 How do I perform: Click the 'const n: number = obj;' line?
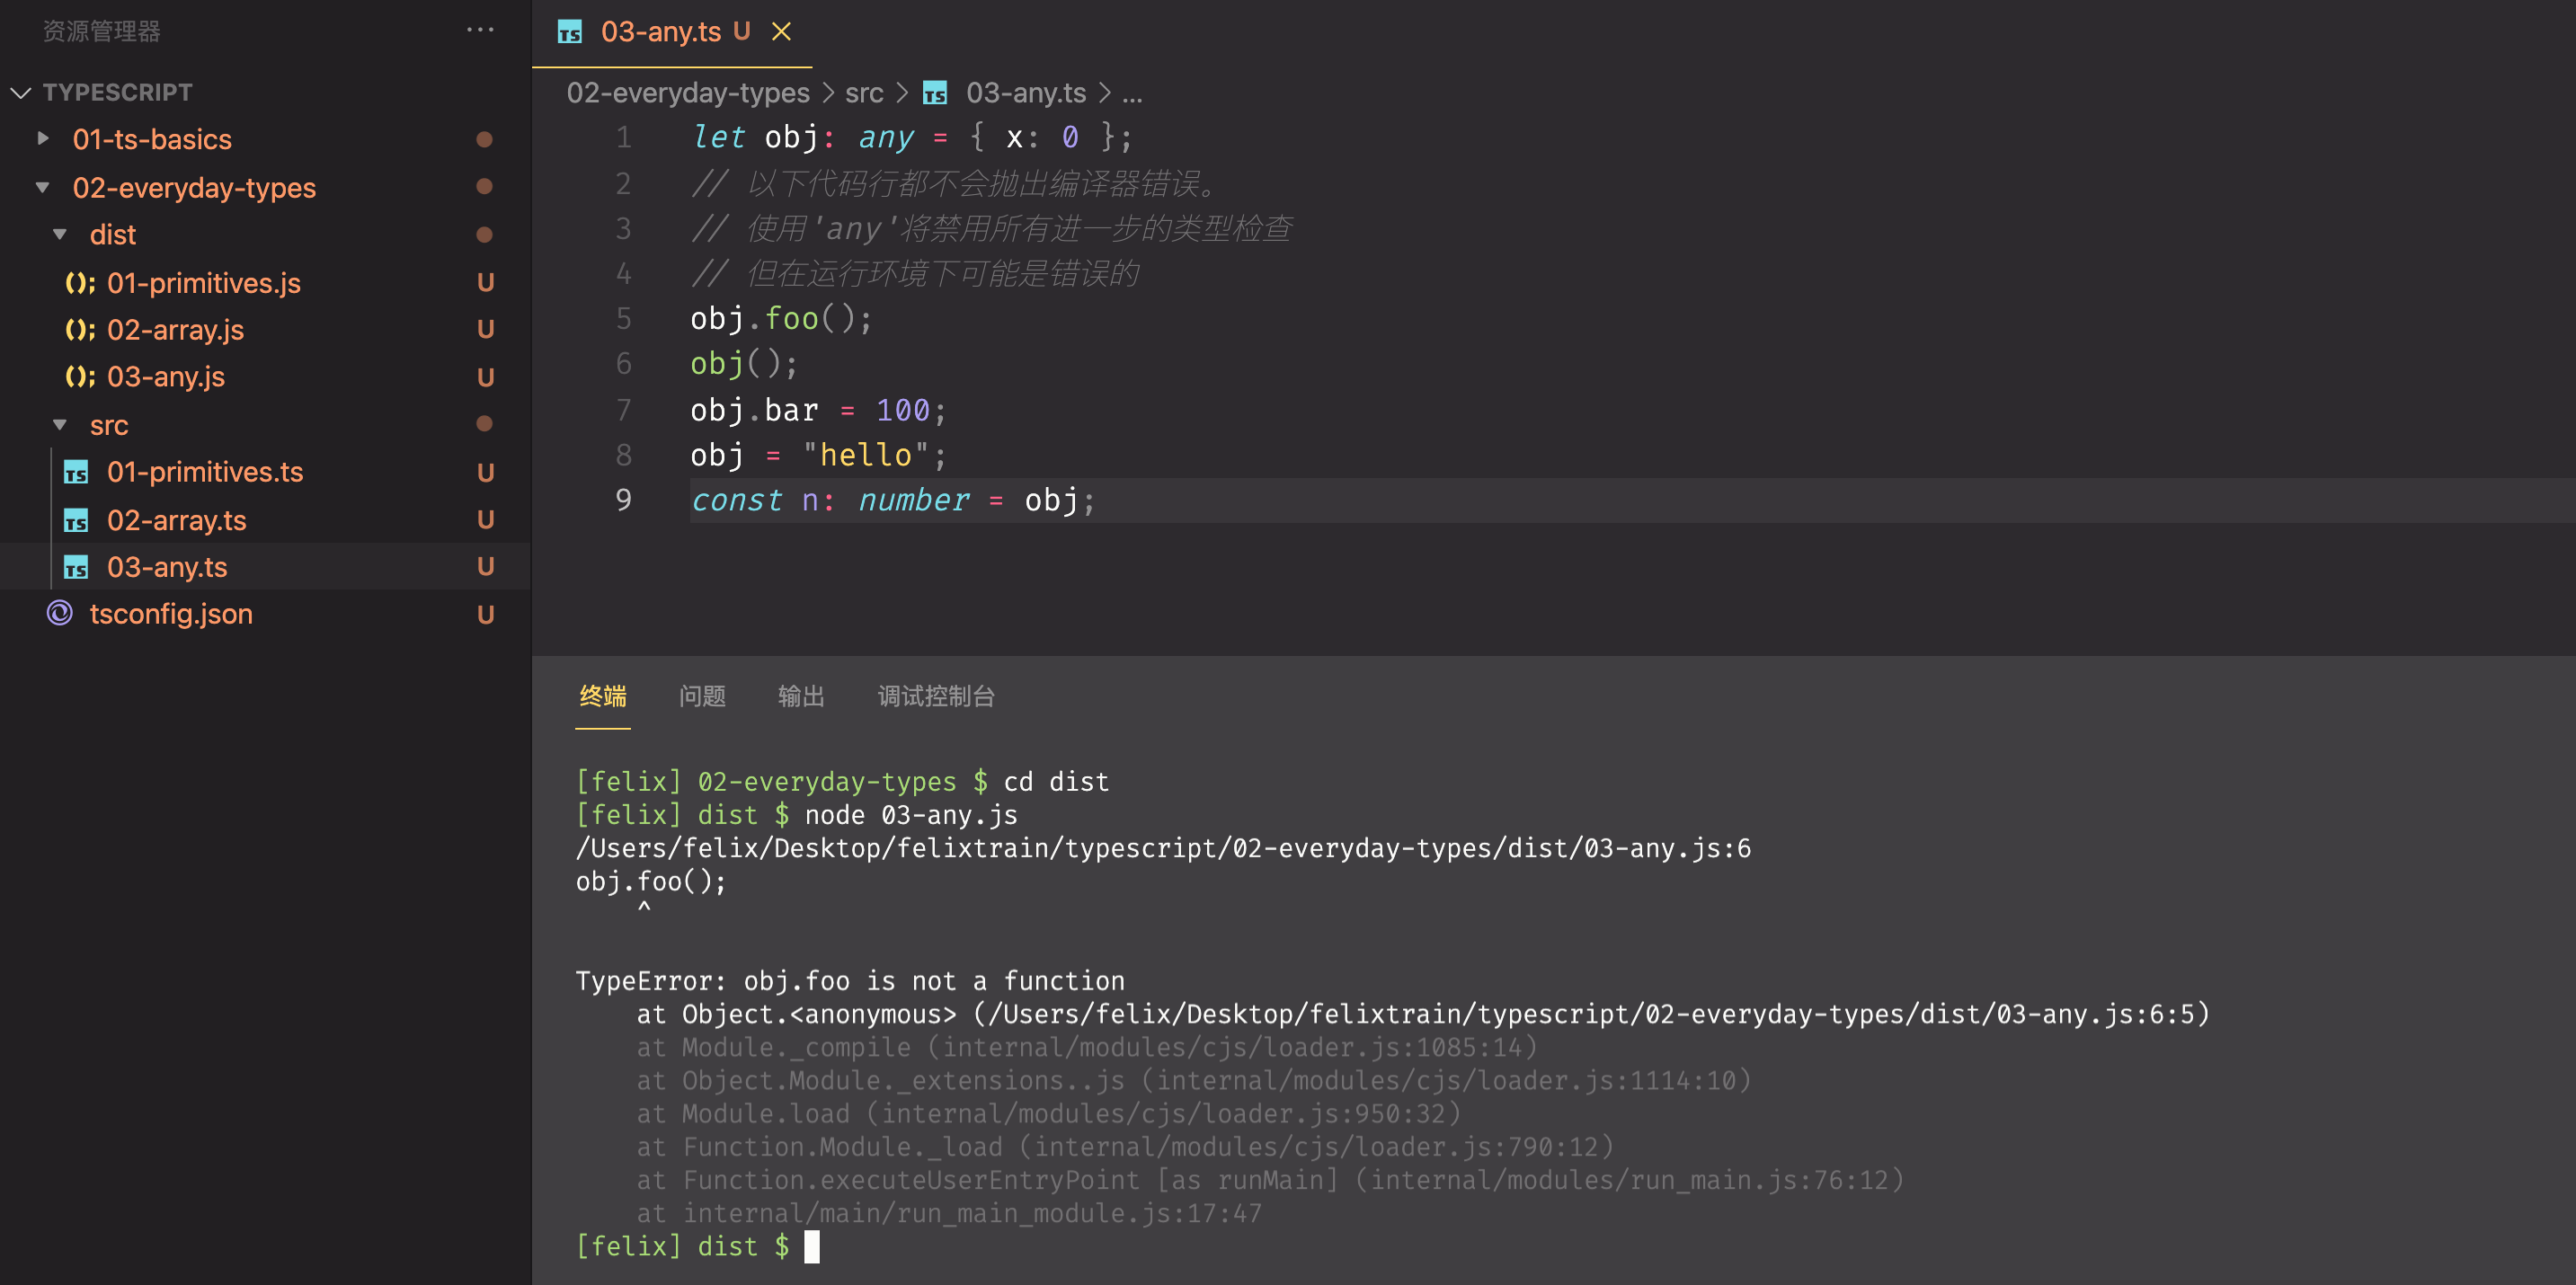(x=893, y=500)
